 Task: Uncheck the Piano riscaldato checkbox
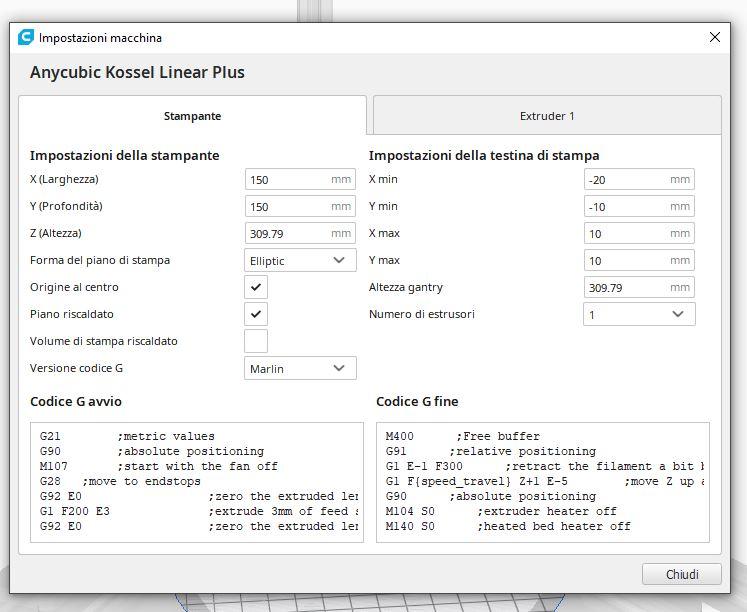pyautogui.click(x=256, y=314)
